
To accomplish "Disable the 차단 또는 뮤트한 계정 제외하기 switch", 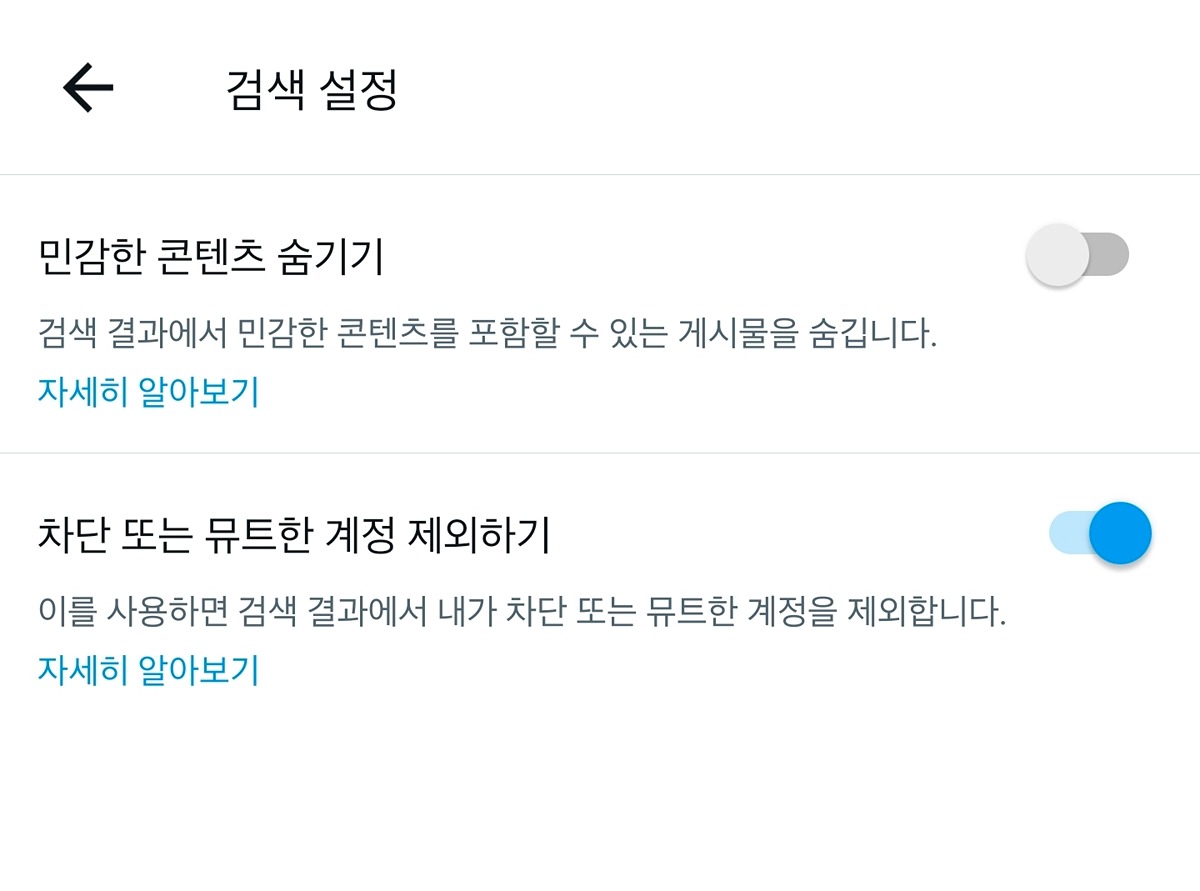I will click(x=1100, y=533).
